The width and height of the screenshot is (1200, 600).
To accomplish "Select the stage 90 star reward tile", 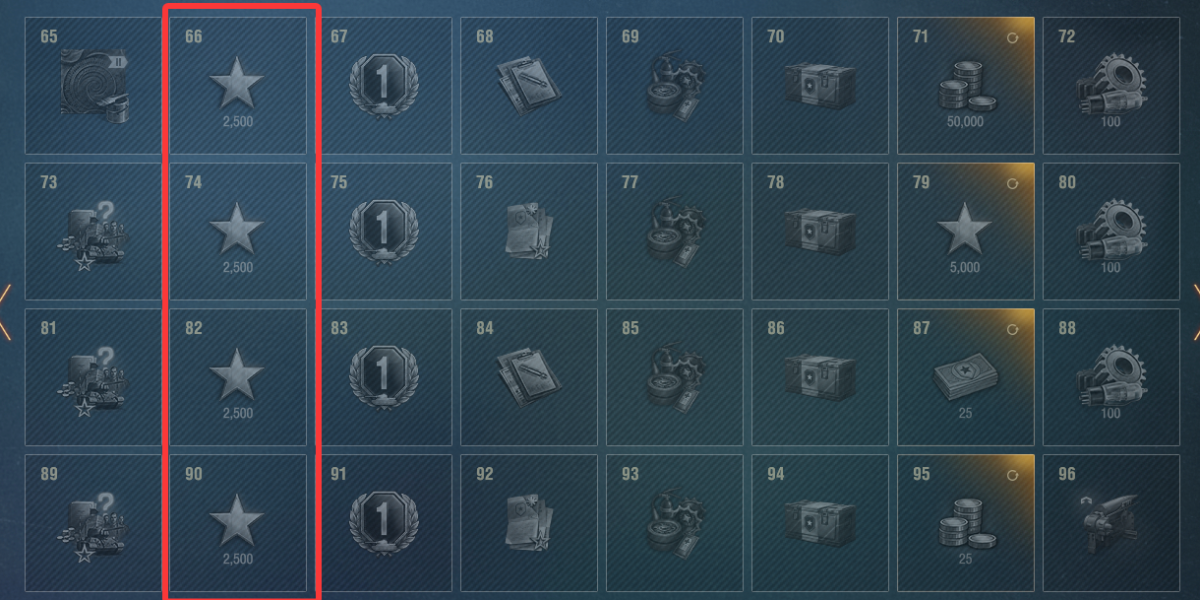I will pyautogui.click(x=237, y=523).
